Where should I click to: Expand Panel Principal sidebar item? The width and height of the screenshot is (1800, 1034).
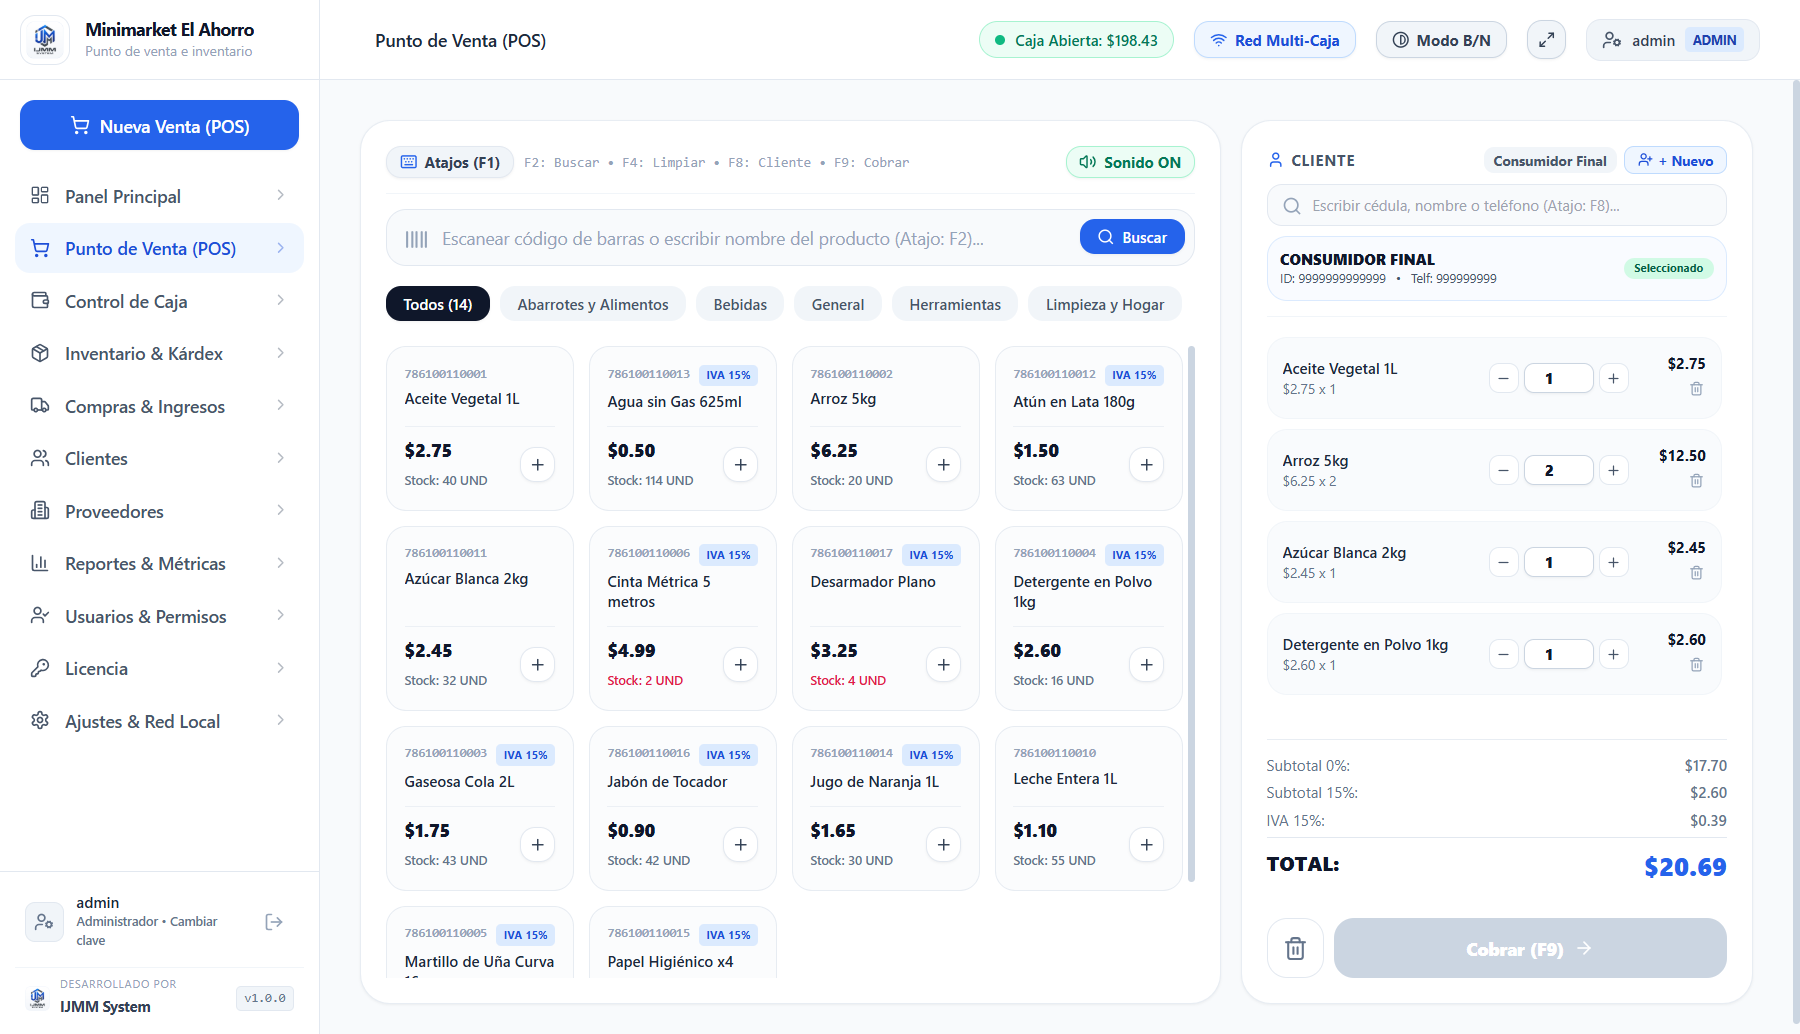(x=159, y=196)
